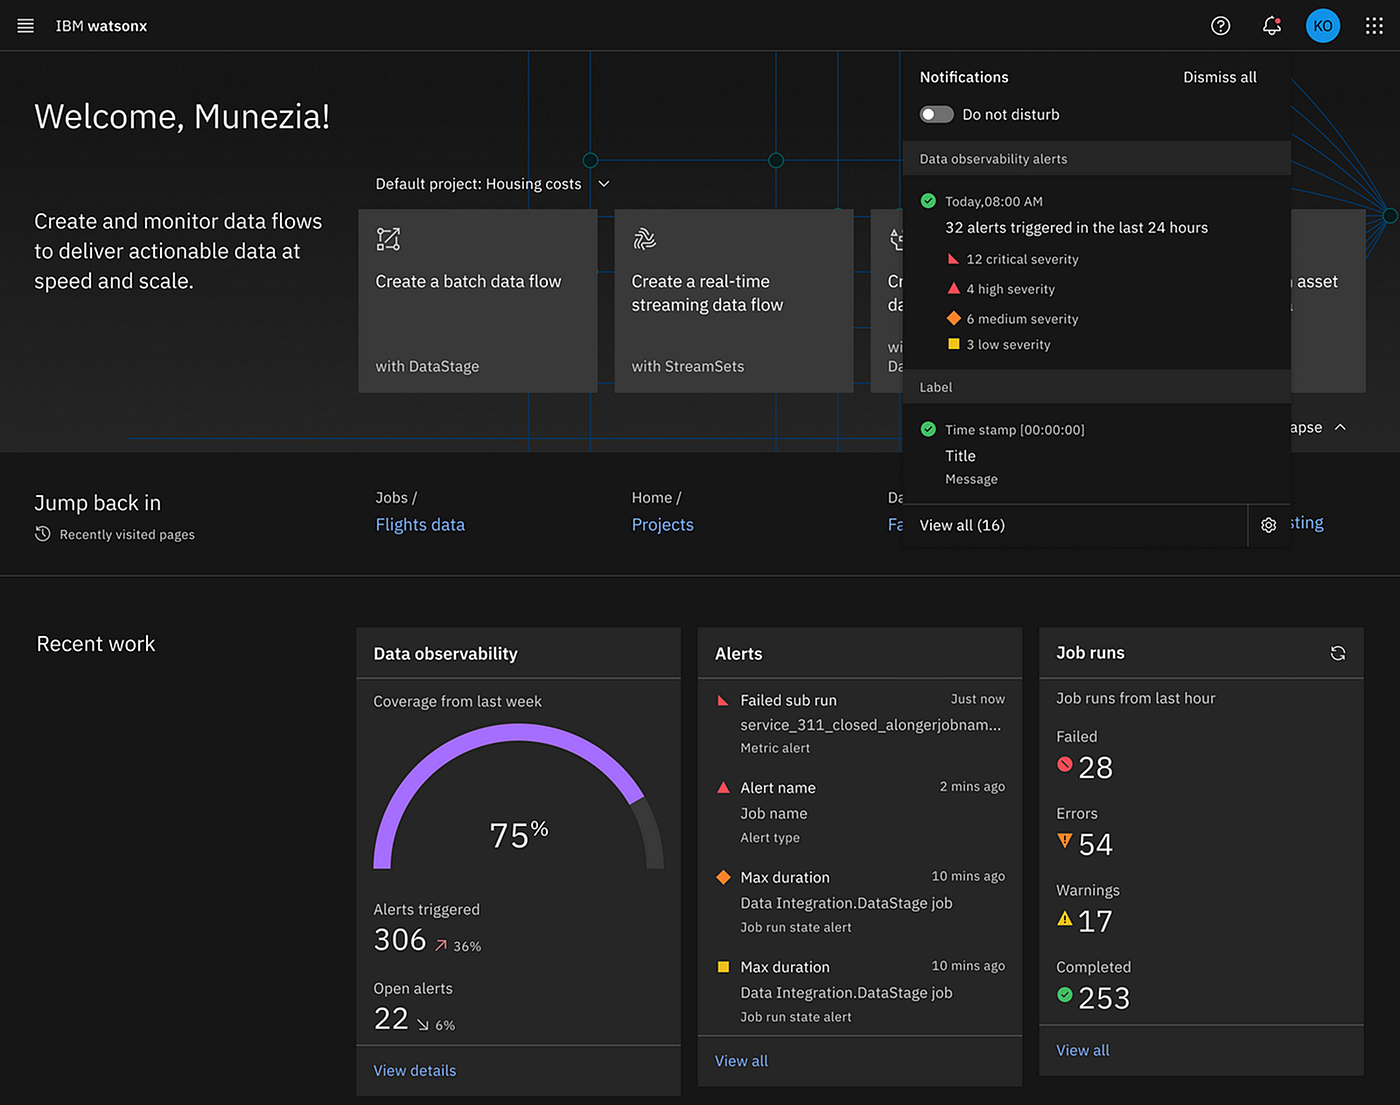1400x1105 pixels.
Task: Open View all in Alerts card
Action: [x=742, y=1061]
